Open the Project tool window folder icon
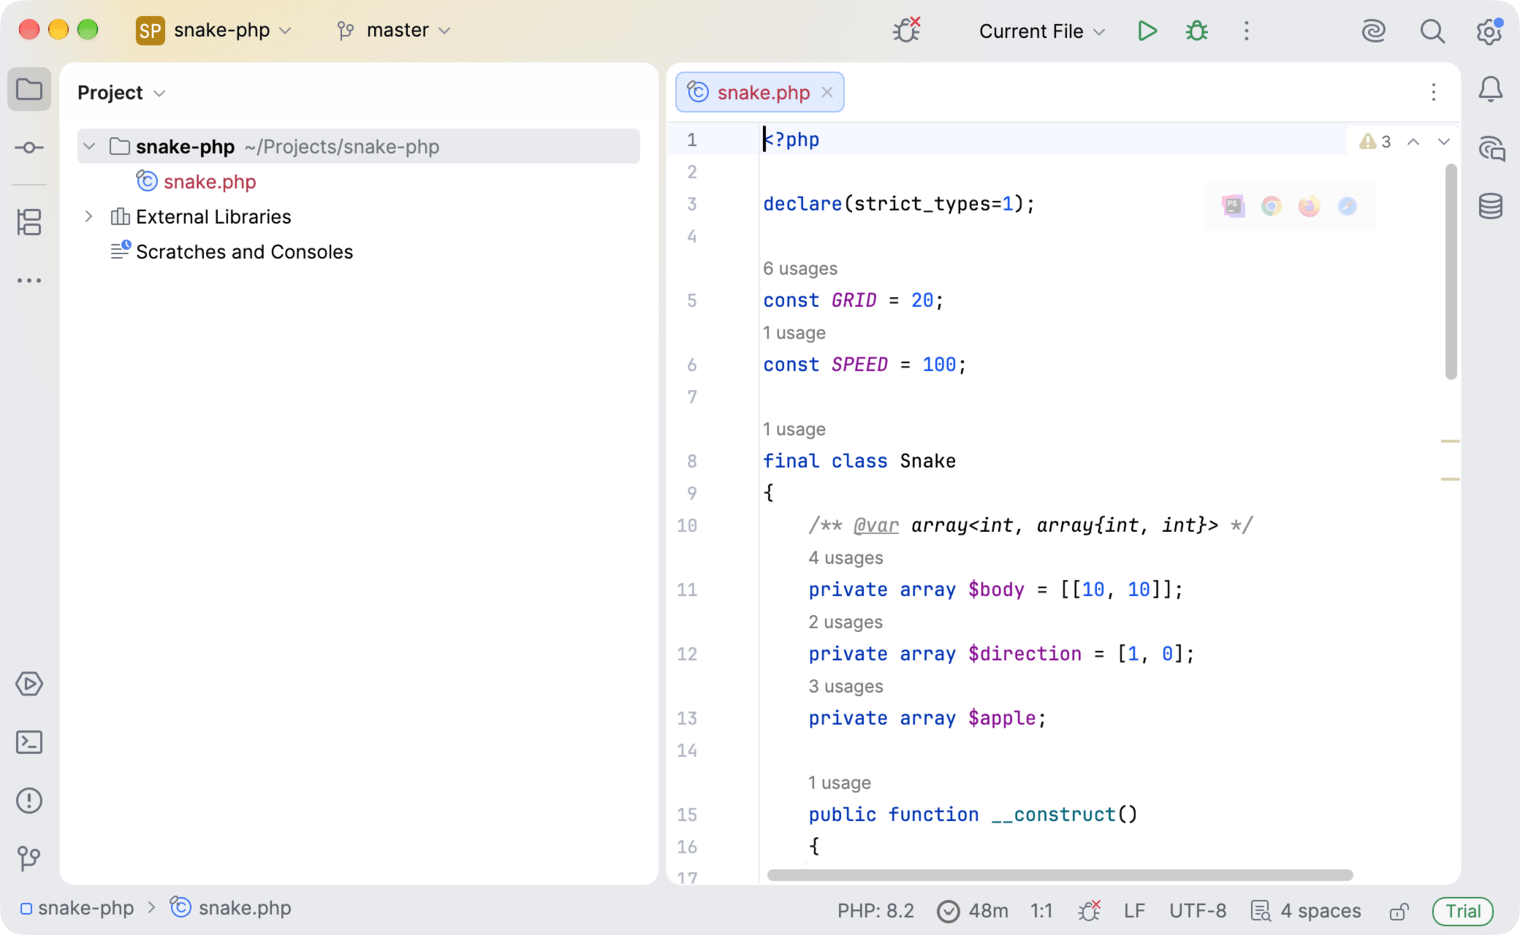 tap(29, 90)
